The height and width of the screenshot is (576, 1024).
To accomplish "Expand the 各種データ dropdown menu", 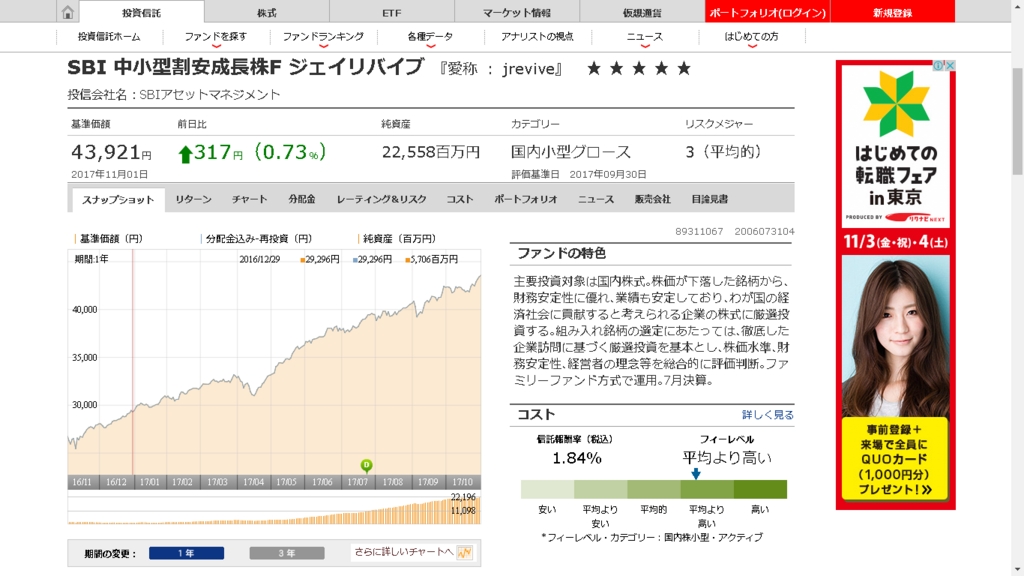I will pos(430,37).
